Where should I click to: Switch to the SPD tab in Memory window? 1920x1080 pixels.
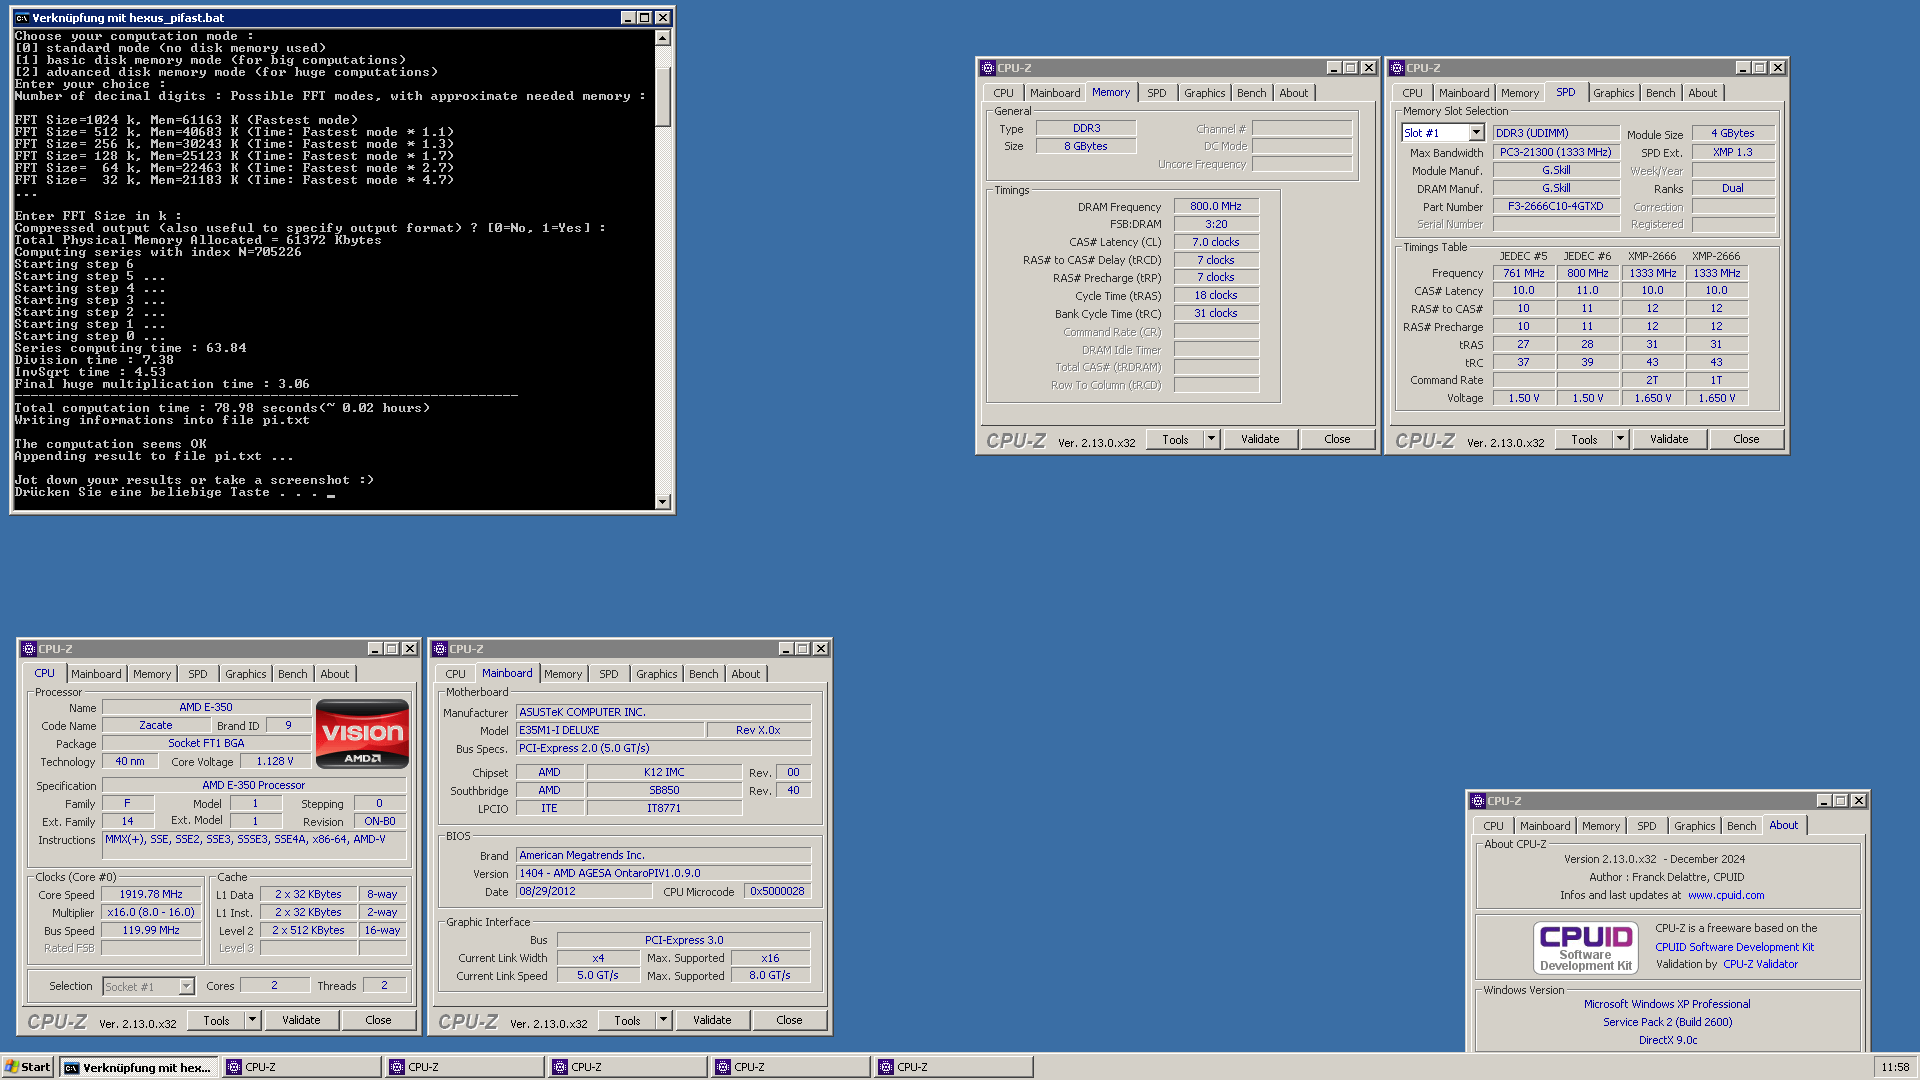1156,93
